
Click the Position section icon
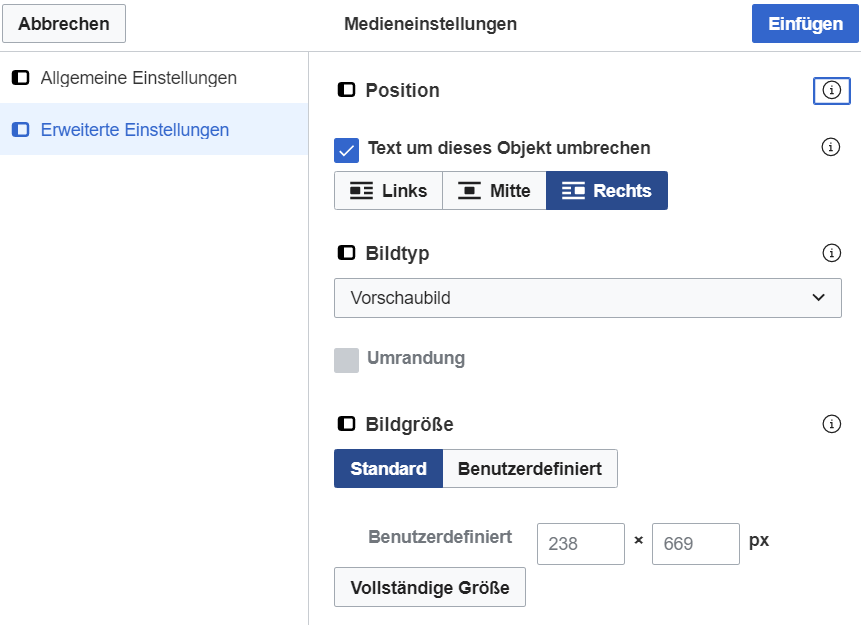click(x=346, y=90)
